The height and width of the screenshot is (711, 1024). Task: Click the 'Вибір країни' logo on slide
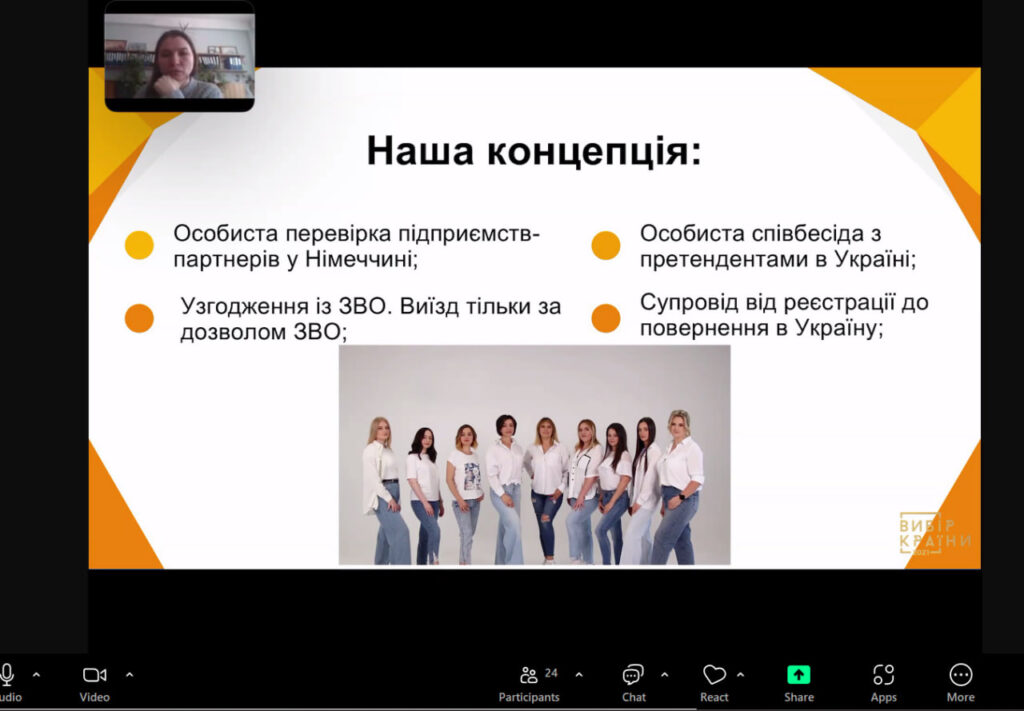[933, 534]
